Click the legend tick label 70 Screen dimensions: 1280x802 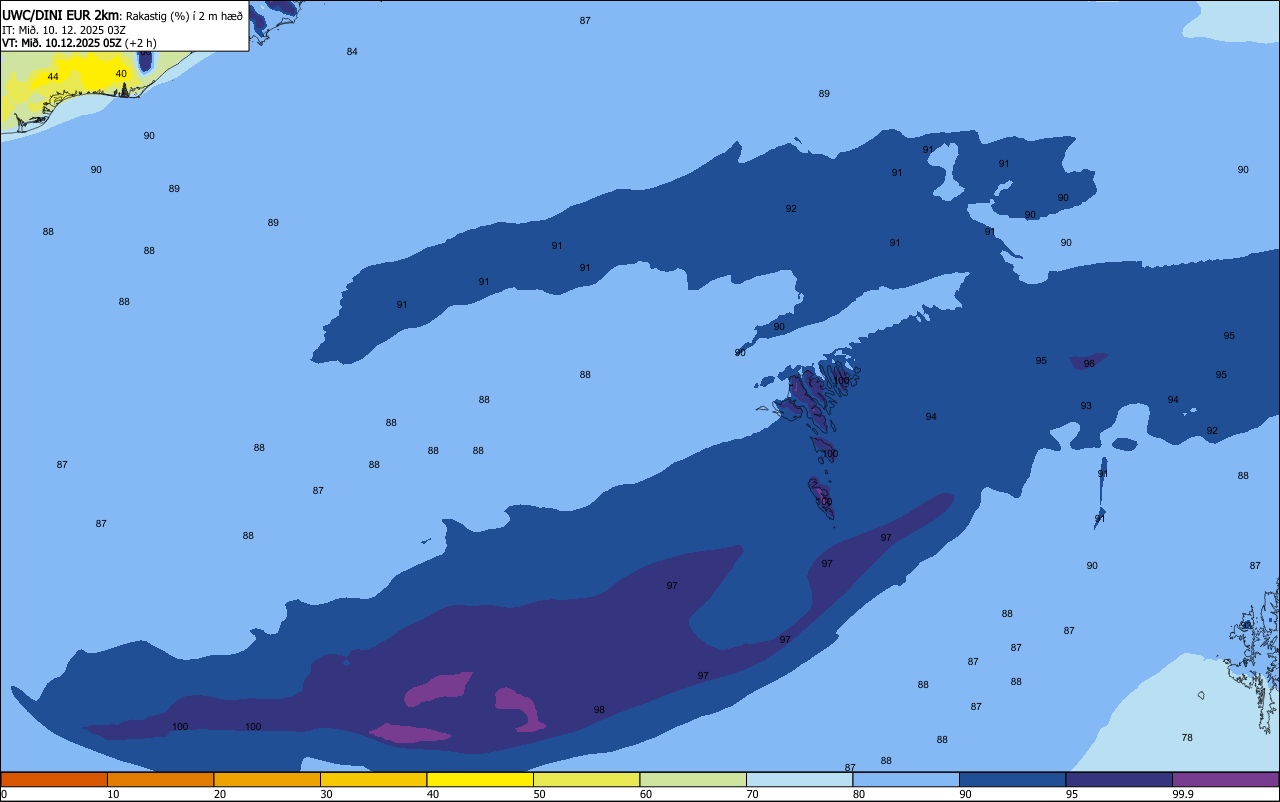752,794
